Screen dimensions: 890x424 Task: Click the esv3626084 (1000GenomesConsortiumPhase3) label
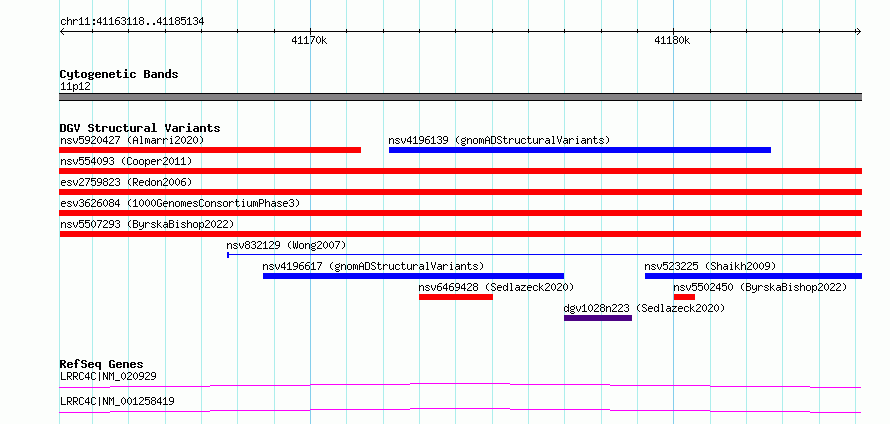click(x=180, y=203)
